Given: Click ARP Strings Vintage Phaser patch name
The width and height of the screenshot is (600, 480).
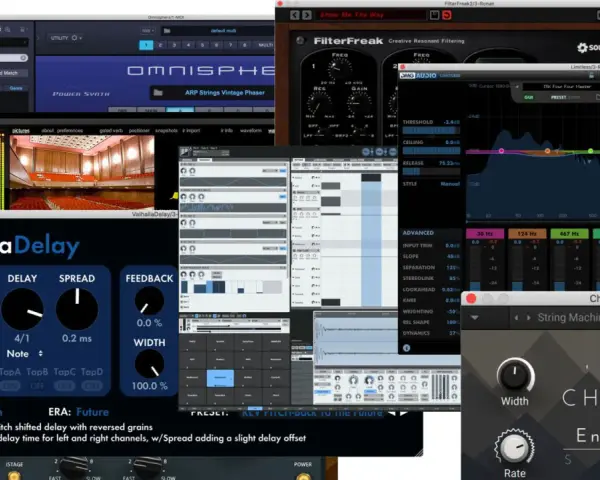Looking at the screenshot, I should tap(225, 92).
